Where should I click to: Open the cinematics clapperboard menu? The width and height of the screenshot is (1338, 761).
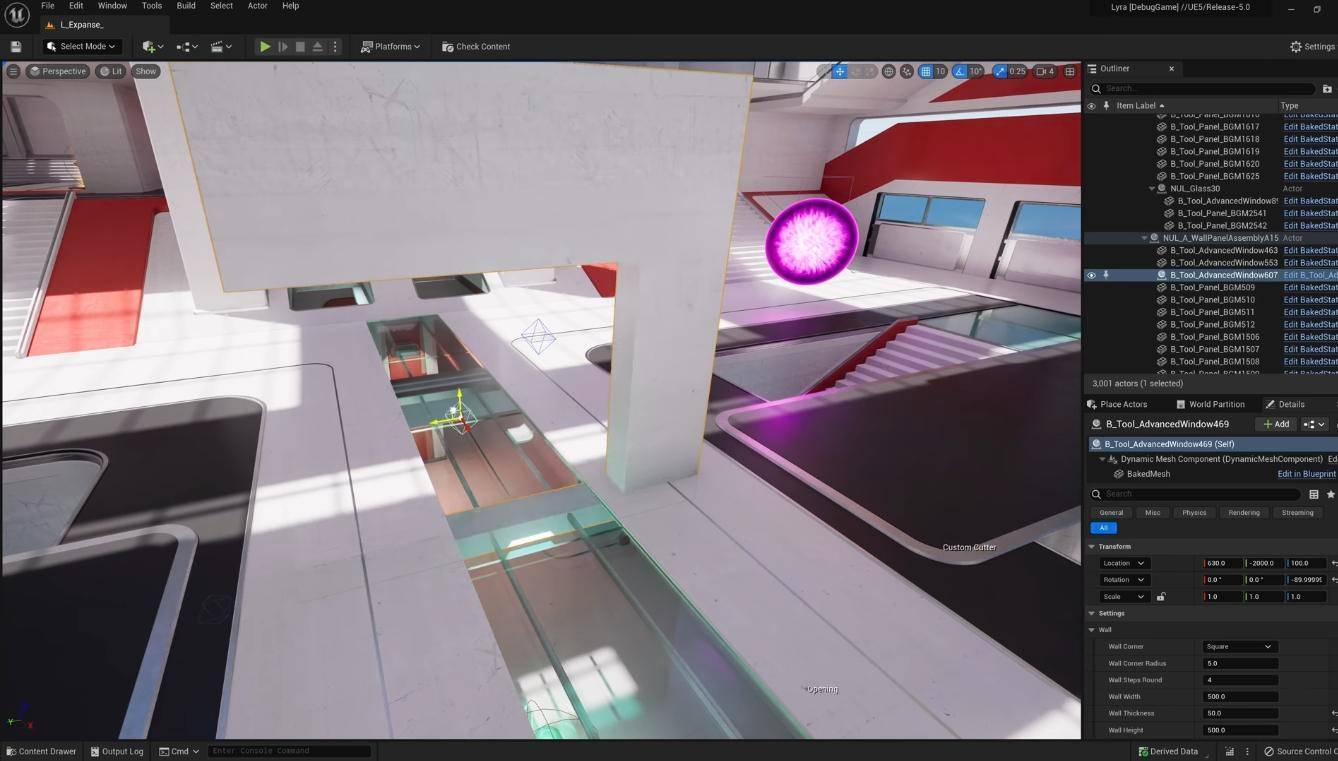point(221,46)
